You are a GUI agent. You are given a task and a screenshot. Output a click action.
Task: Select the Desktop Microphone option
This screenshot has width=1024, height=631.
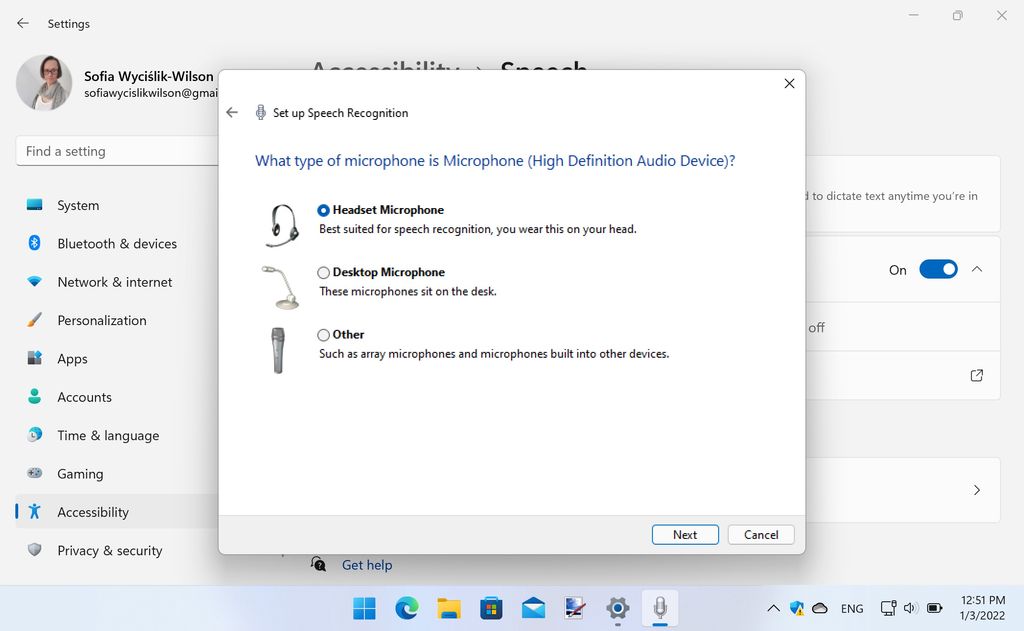click(323, 272)
